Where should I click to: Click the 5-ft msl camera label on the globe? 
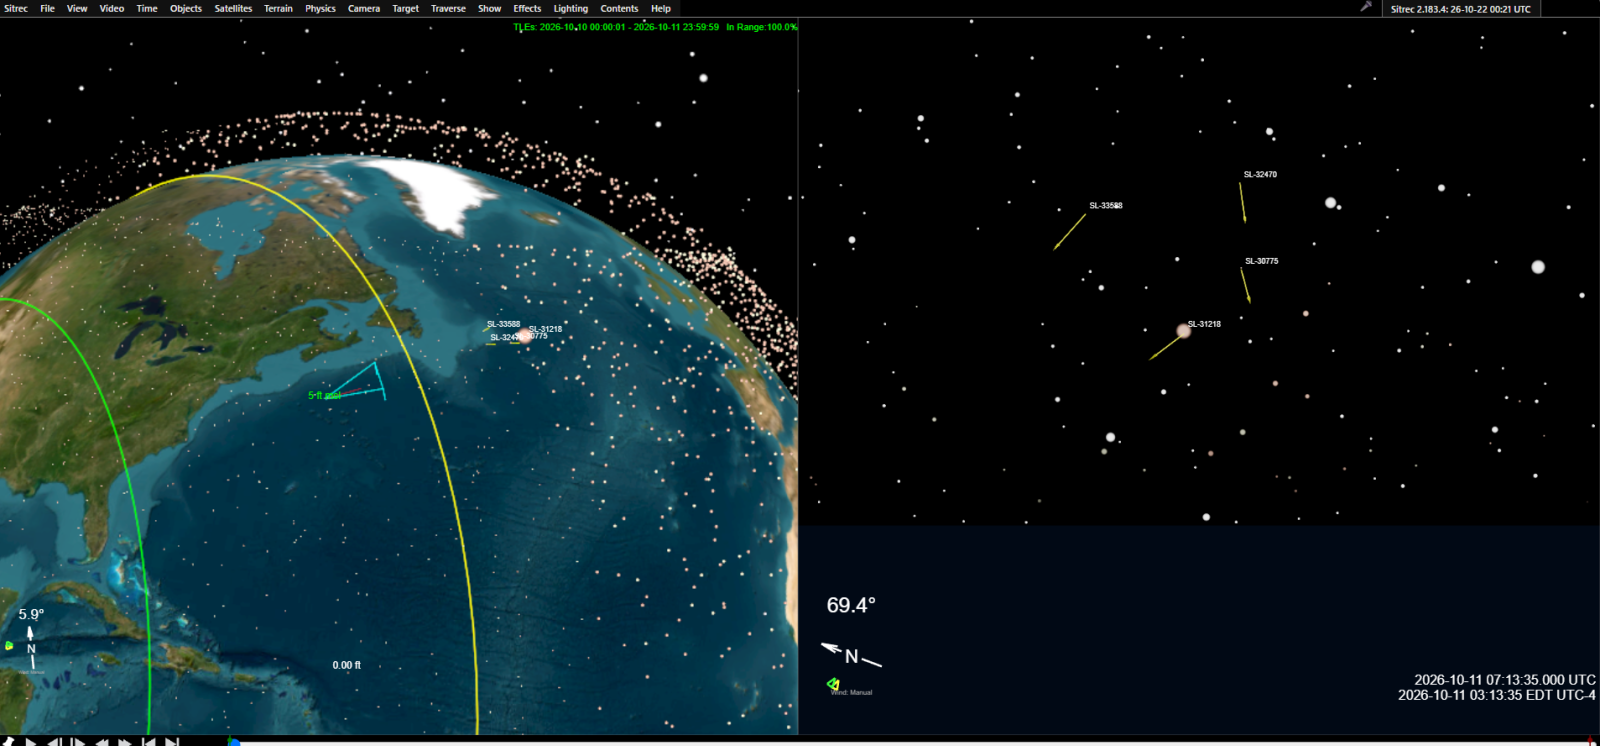[x=324, y=396]
